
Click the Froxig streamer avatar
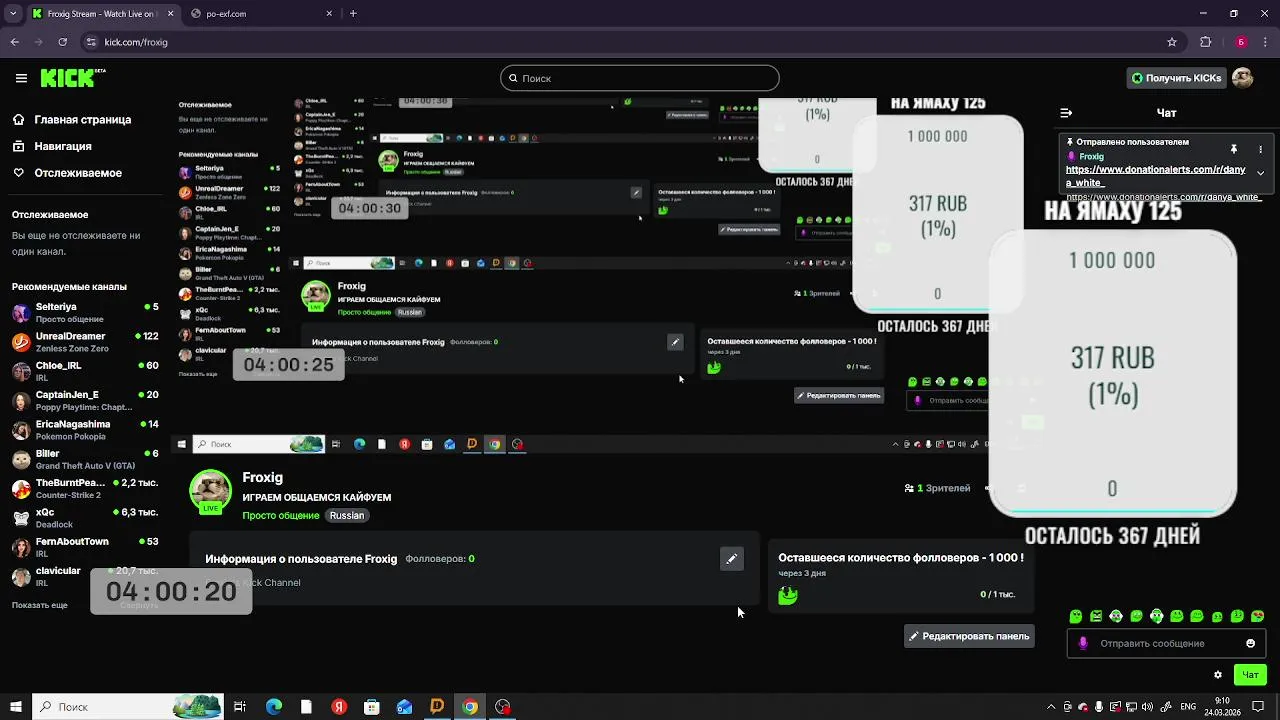click(211, 492)
